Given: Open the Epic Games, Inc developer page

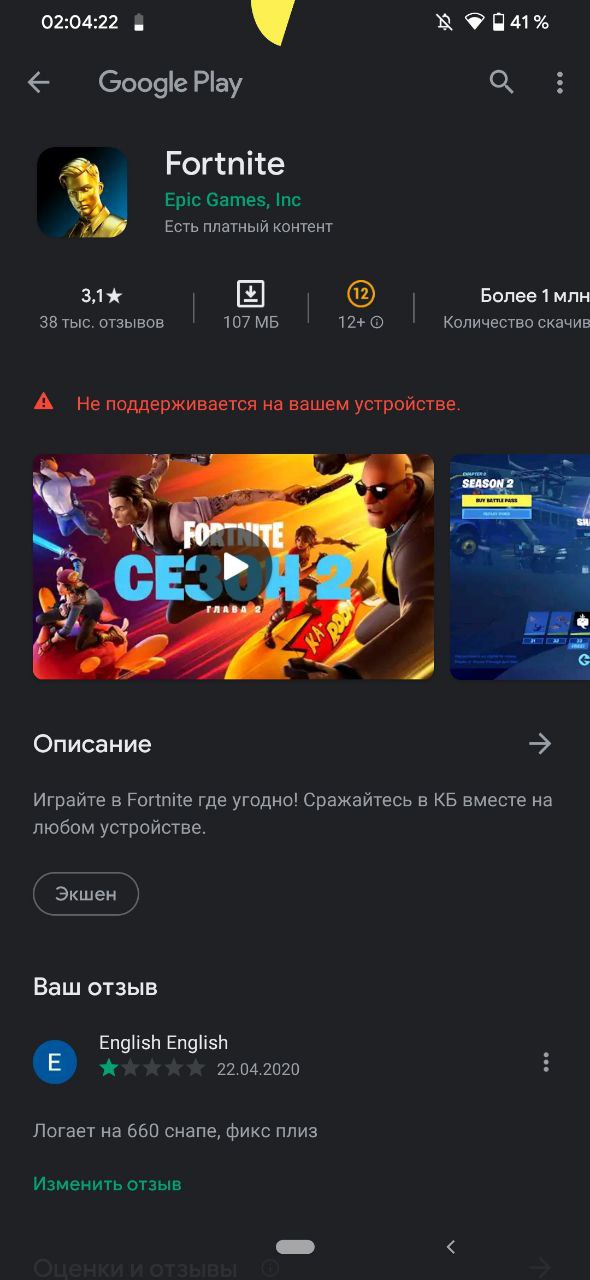Looking at the screenshot, I should [233, 199].
